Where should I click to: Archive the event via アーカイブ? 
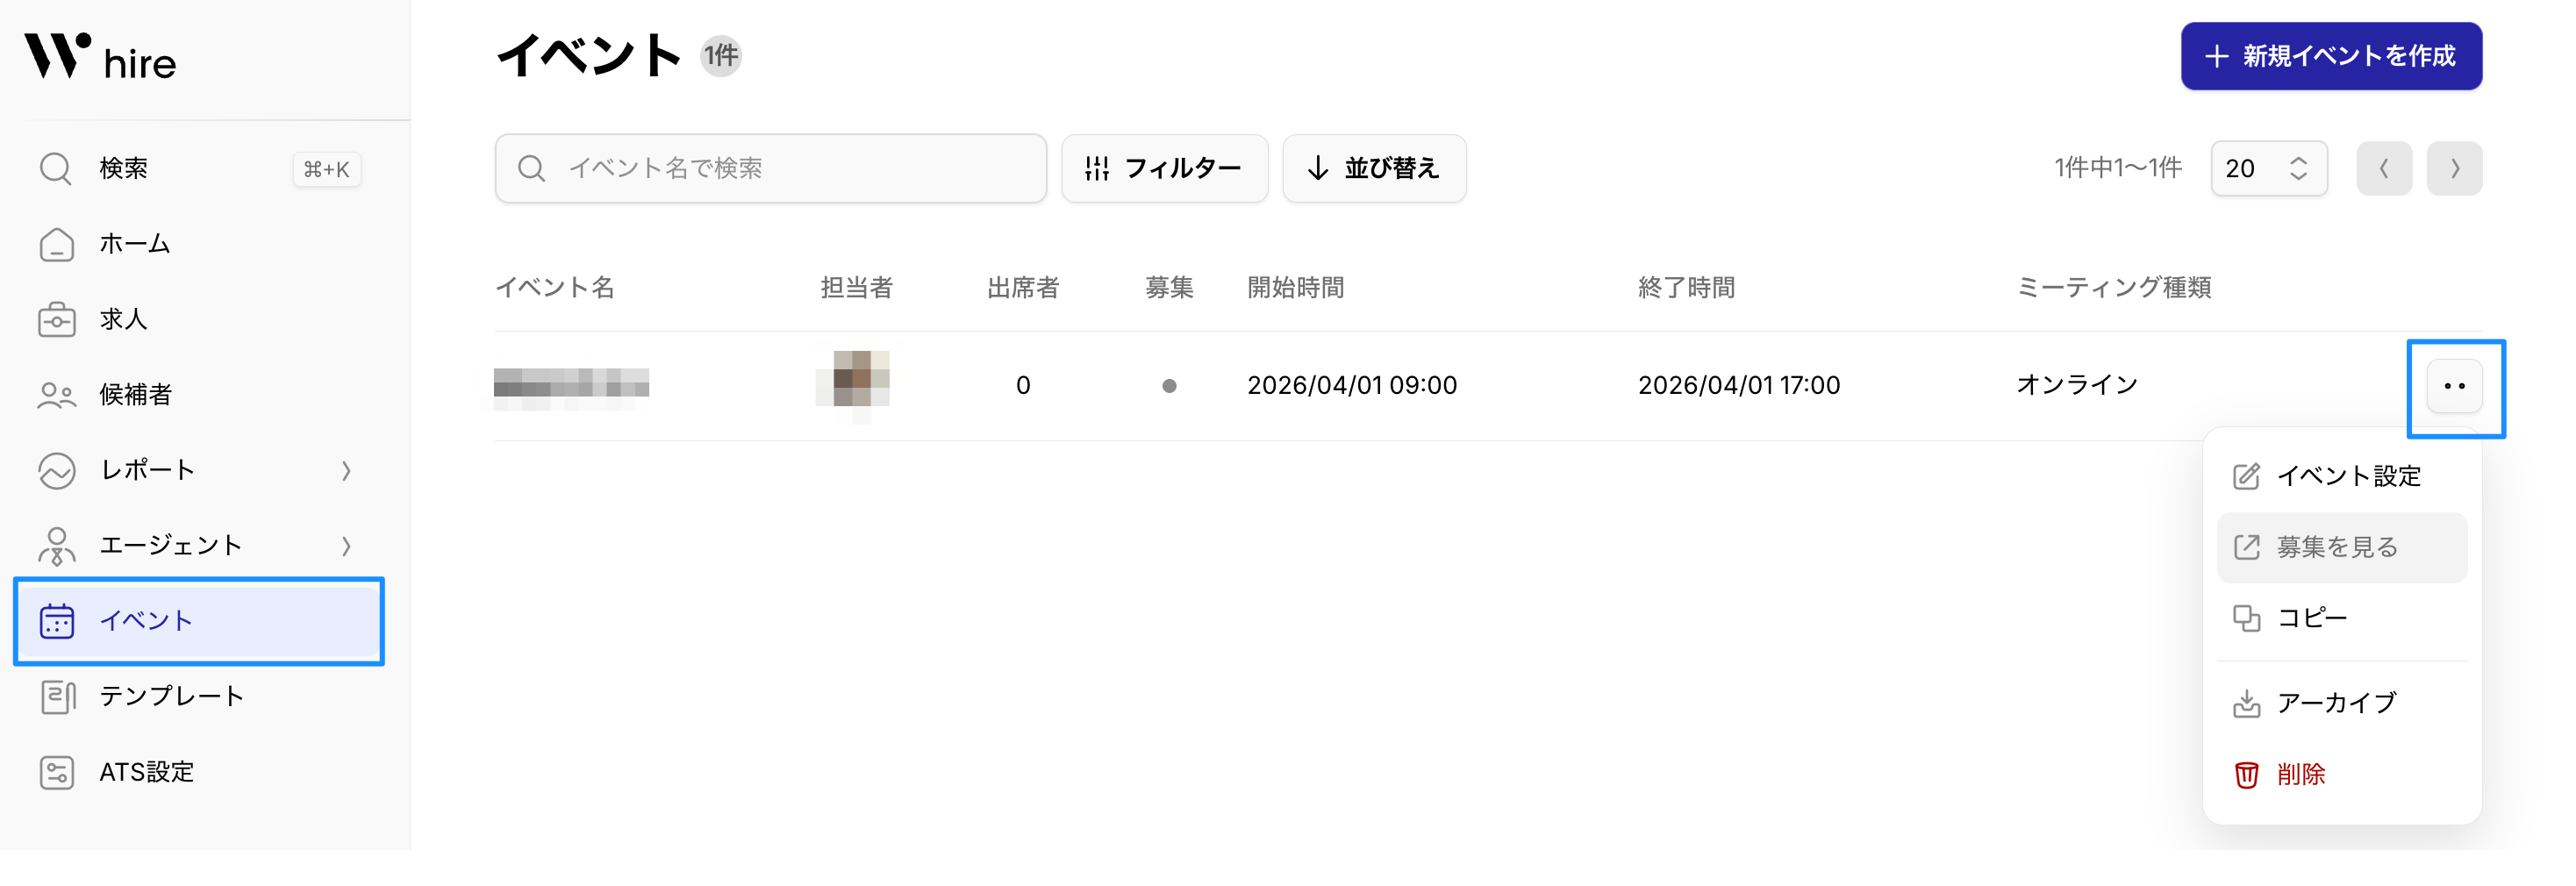pyautogui.click(x=2336, y=703)
